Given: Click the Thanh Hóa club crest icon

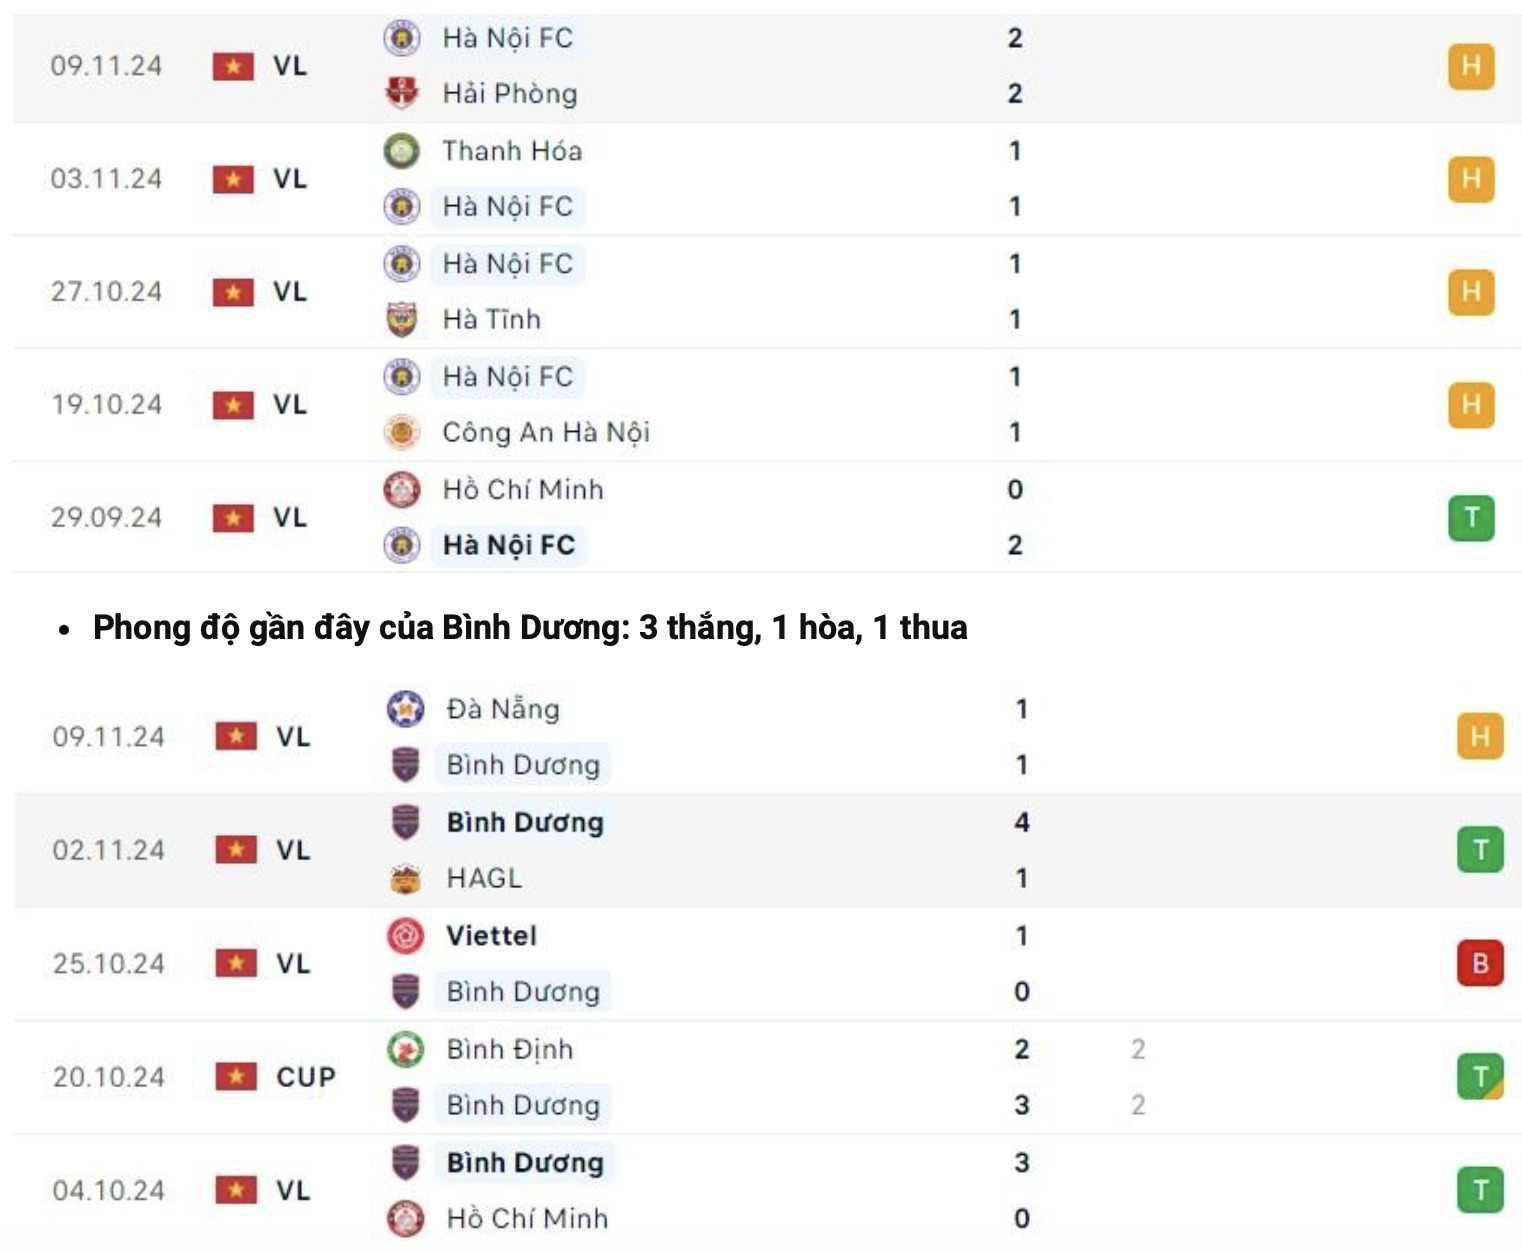Looking at the screenshot, I should pyautogui.click(x=402, y=151).
